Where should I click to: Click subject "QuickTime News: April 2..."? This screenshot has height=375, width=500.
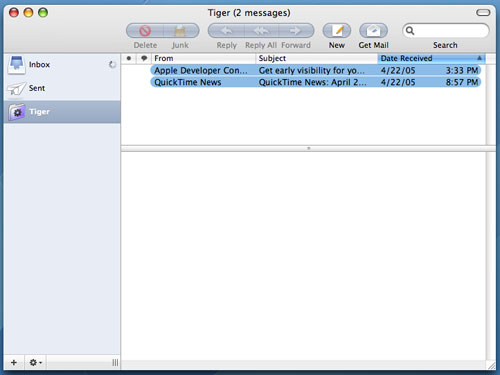pyautogui.click(x=313, y=82)
